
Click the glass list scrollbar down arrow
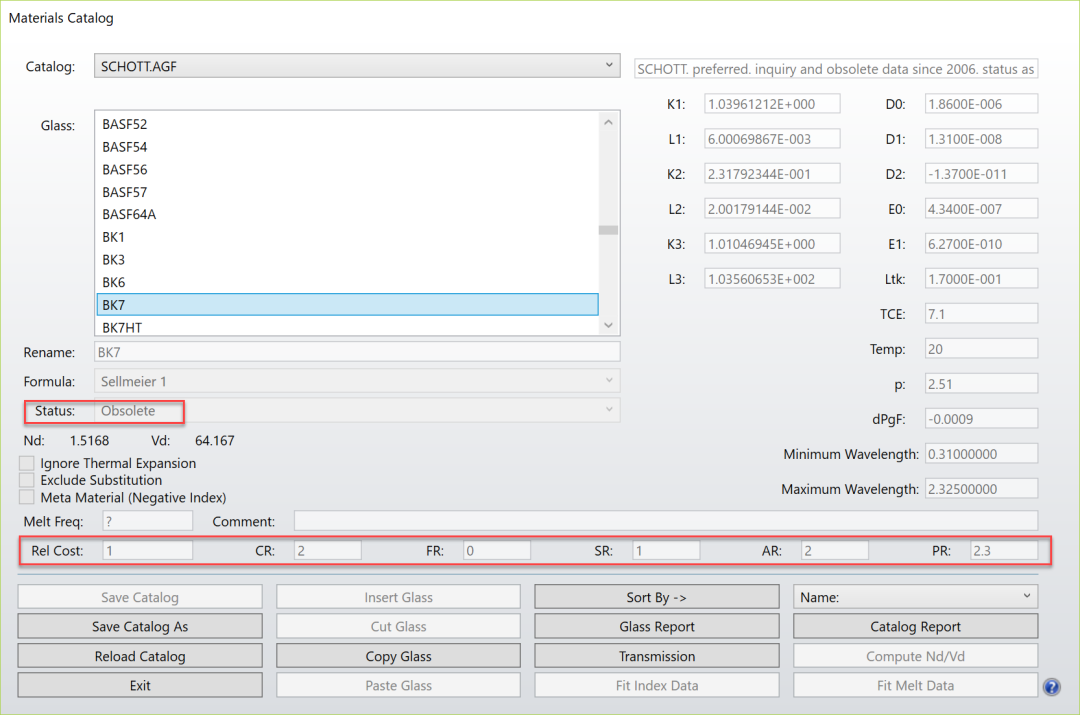tap(608, 324)
